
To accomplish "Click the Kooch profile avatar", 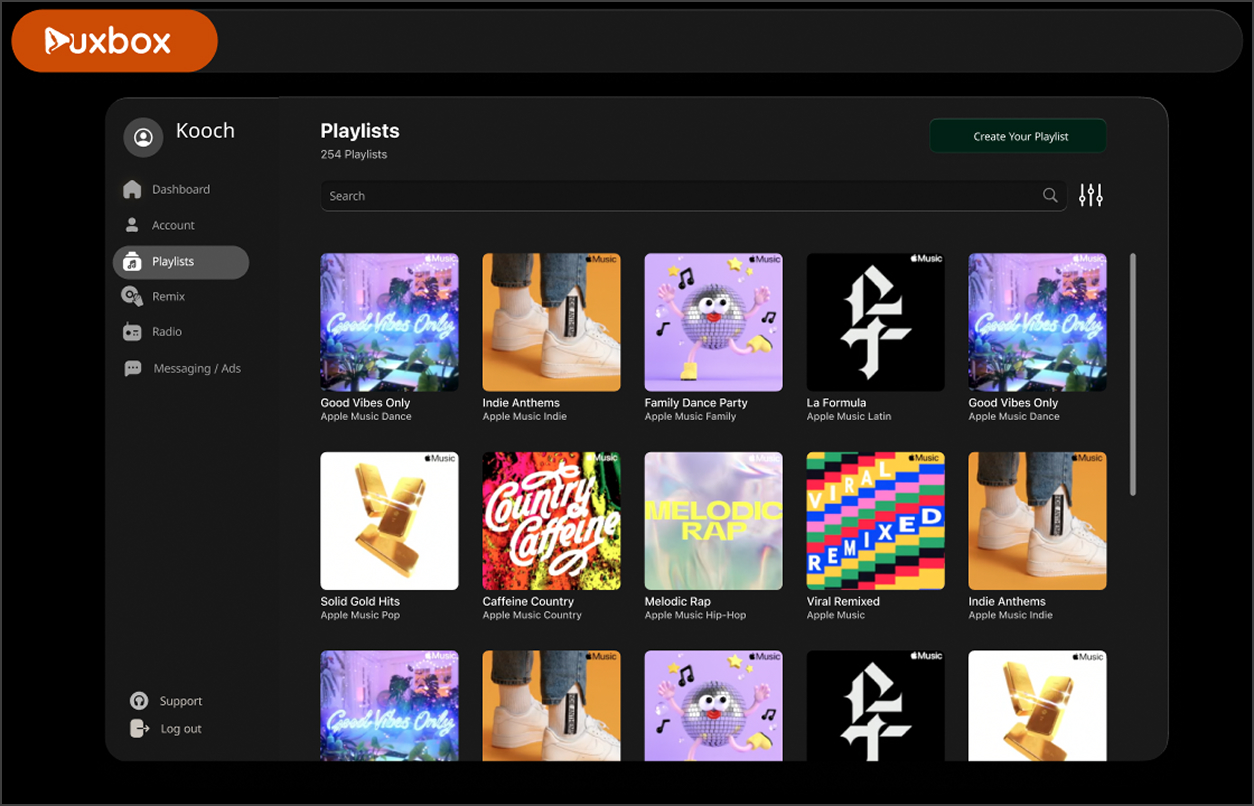I will [x=143, y=137].
